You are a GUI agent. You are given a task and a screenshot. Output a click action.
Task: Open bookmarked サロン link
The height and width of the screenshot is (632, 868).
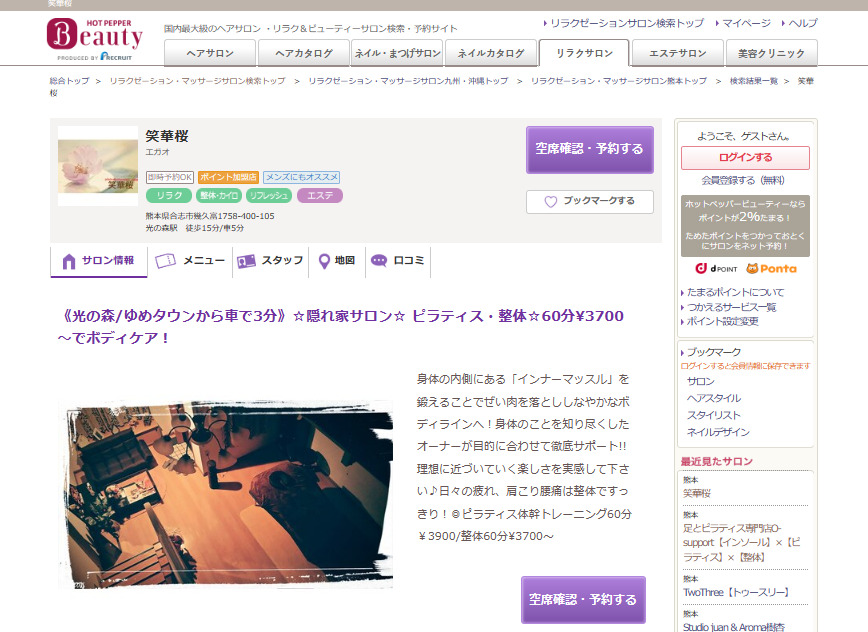700,381
